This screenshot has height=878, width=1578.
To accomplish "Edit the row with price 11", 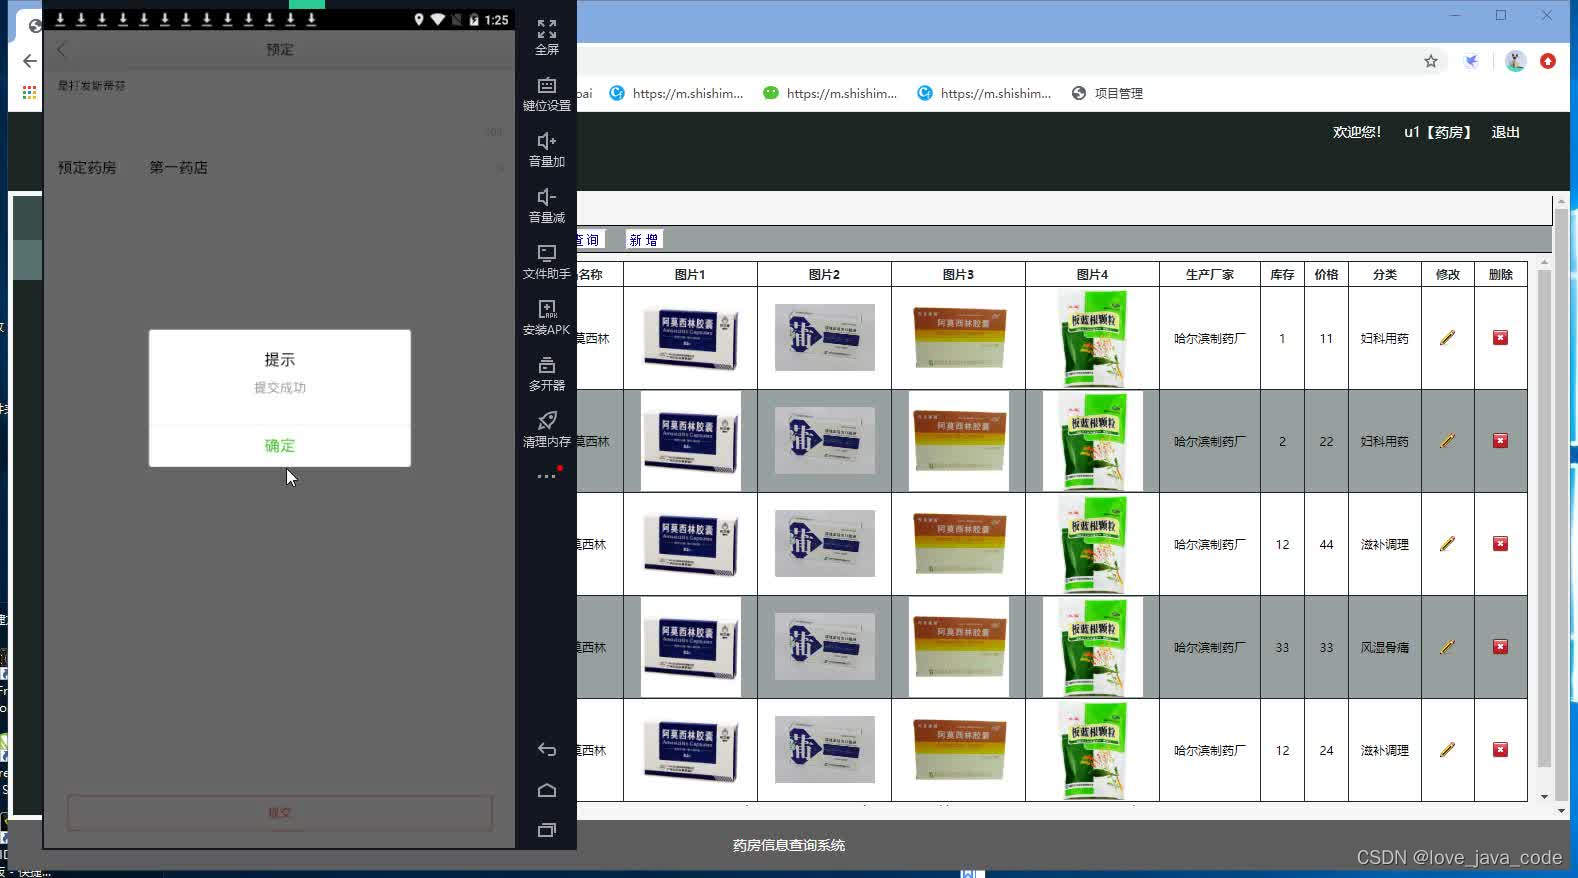I will (1447, 338).
